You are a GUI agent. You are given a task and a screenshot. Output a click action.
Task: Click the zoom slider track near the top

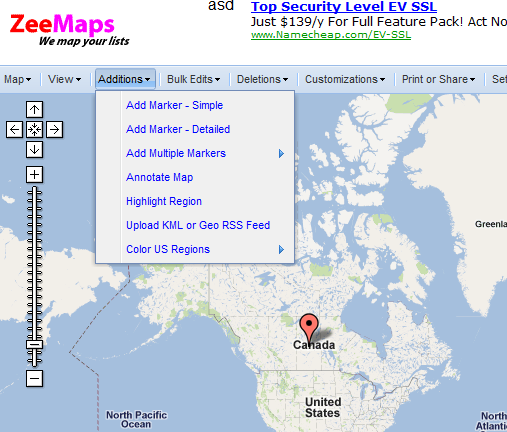34,193
